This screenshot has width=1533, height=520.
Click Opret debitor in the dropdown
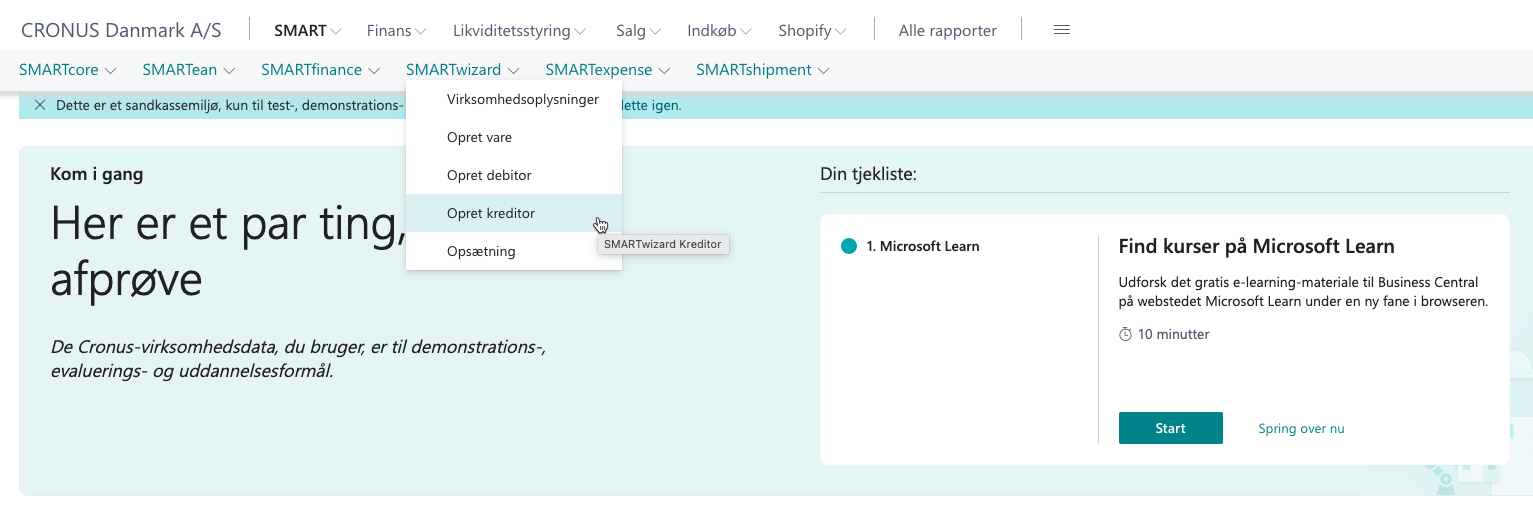[489, 175]
